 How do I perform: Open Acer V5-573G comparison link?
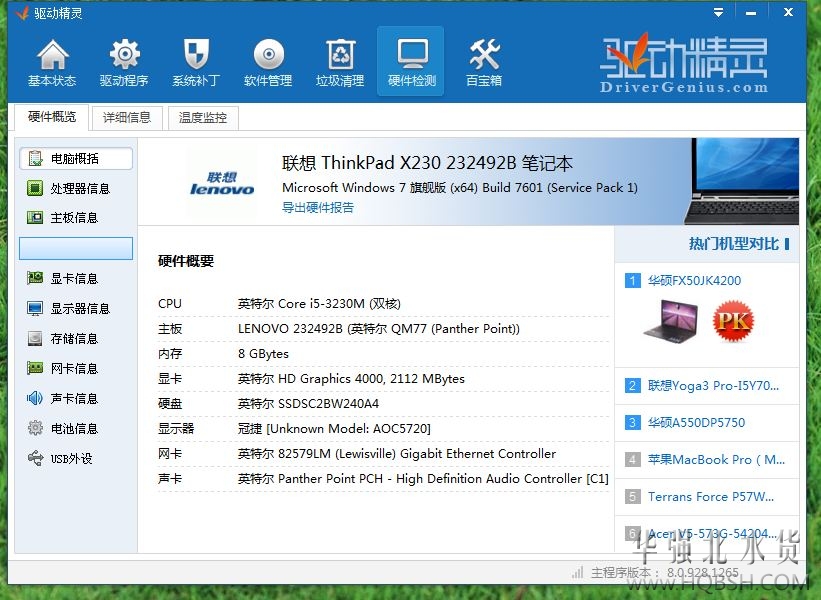point(712,534)
